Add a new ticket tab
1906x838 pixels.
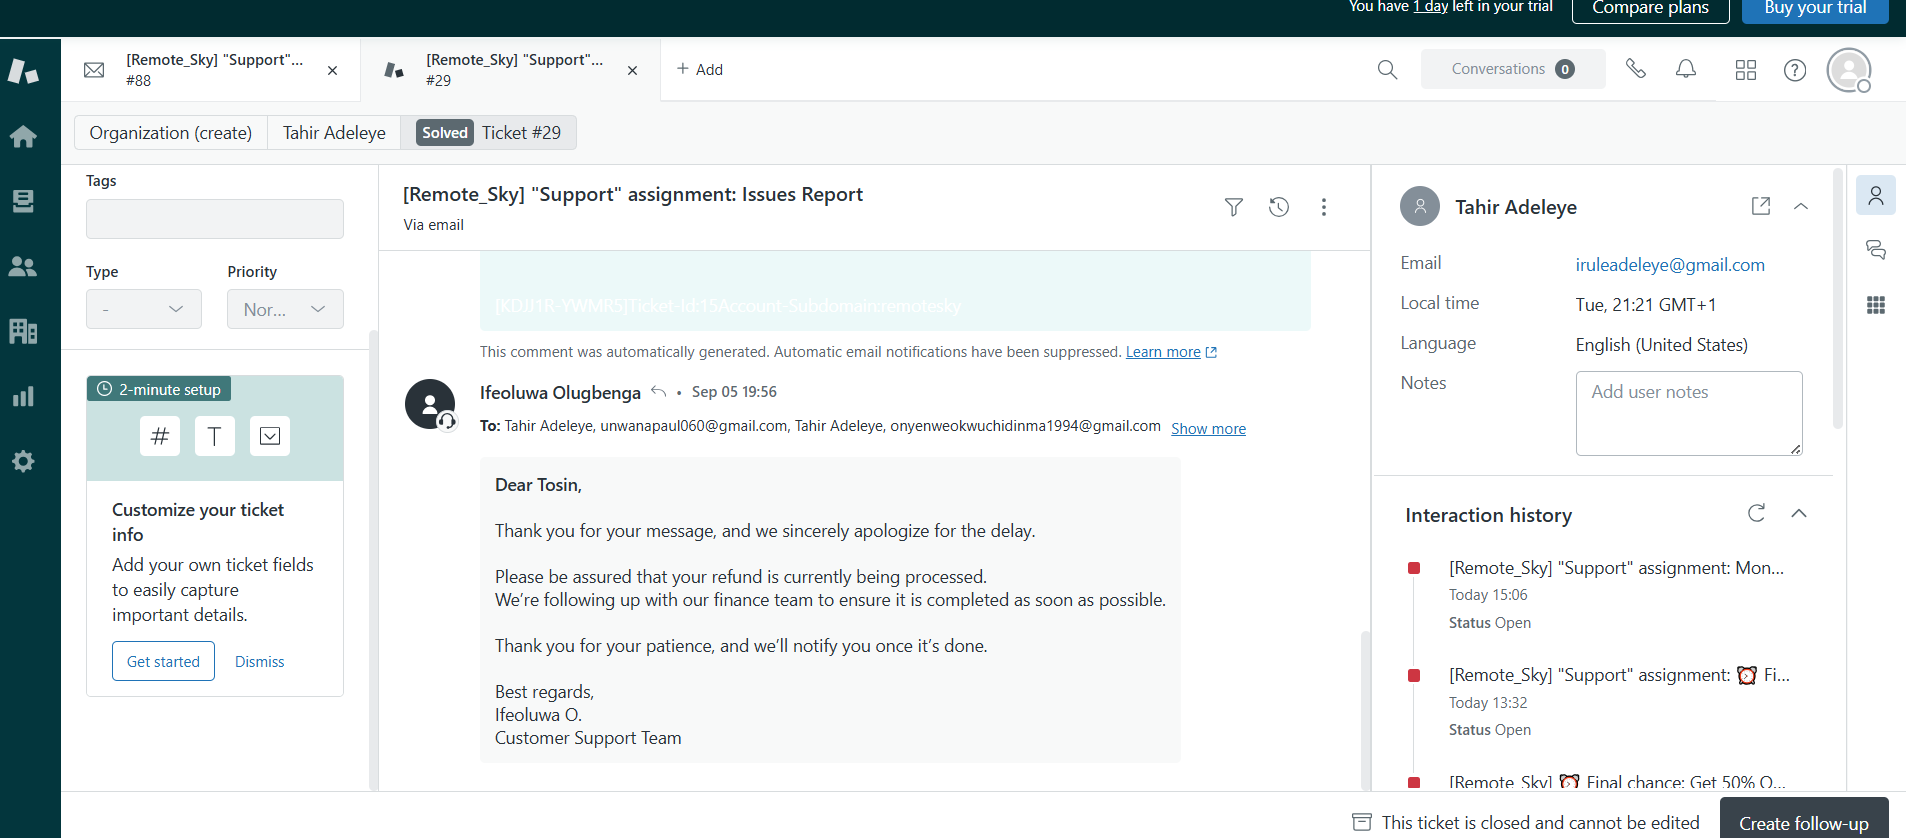coord(700,69)
